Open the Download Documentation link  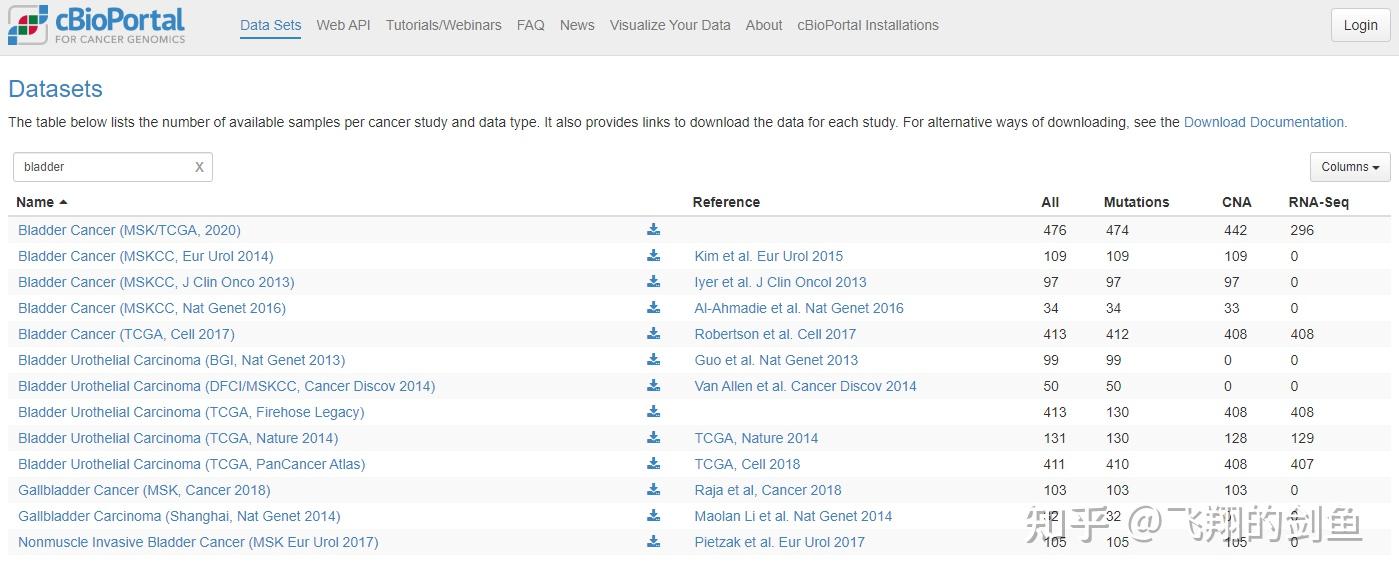[1265, 122]
